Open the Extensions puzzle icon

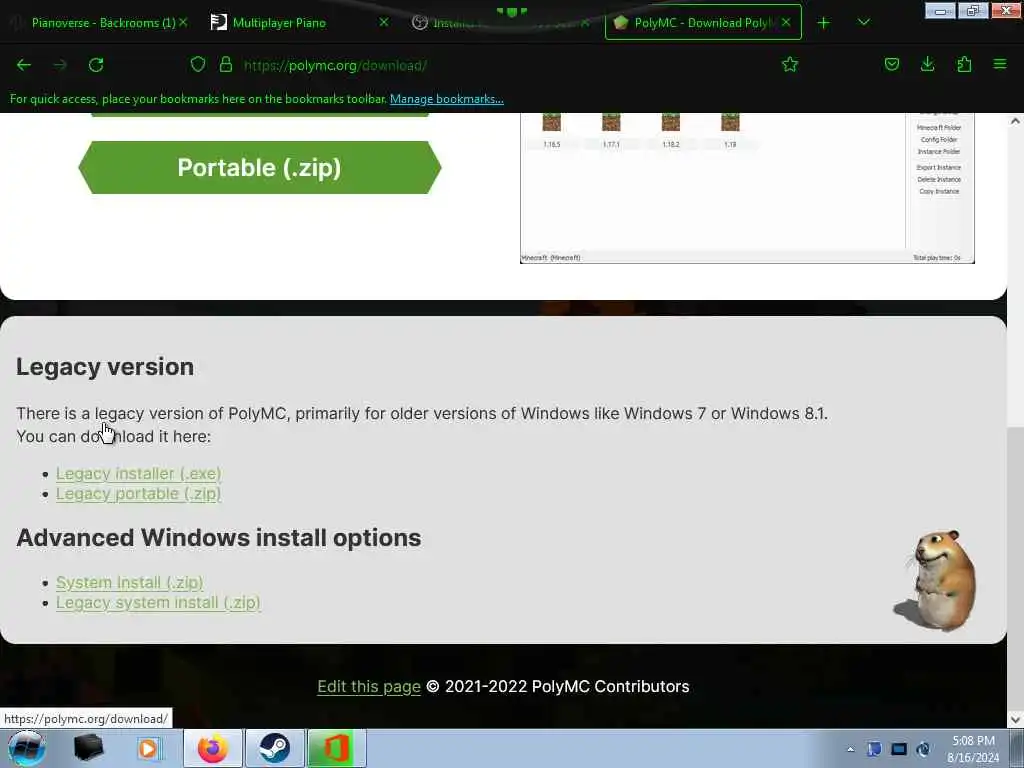point(964,64)
